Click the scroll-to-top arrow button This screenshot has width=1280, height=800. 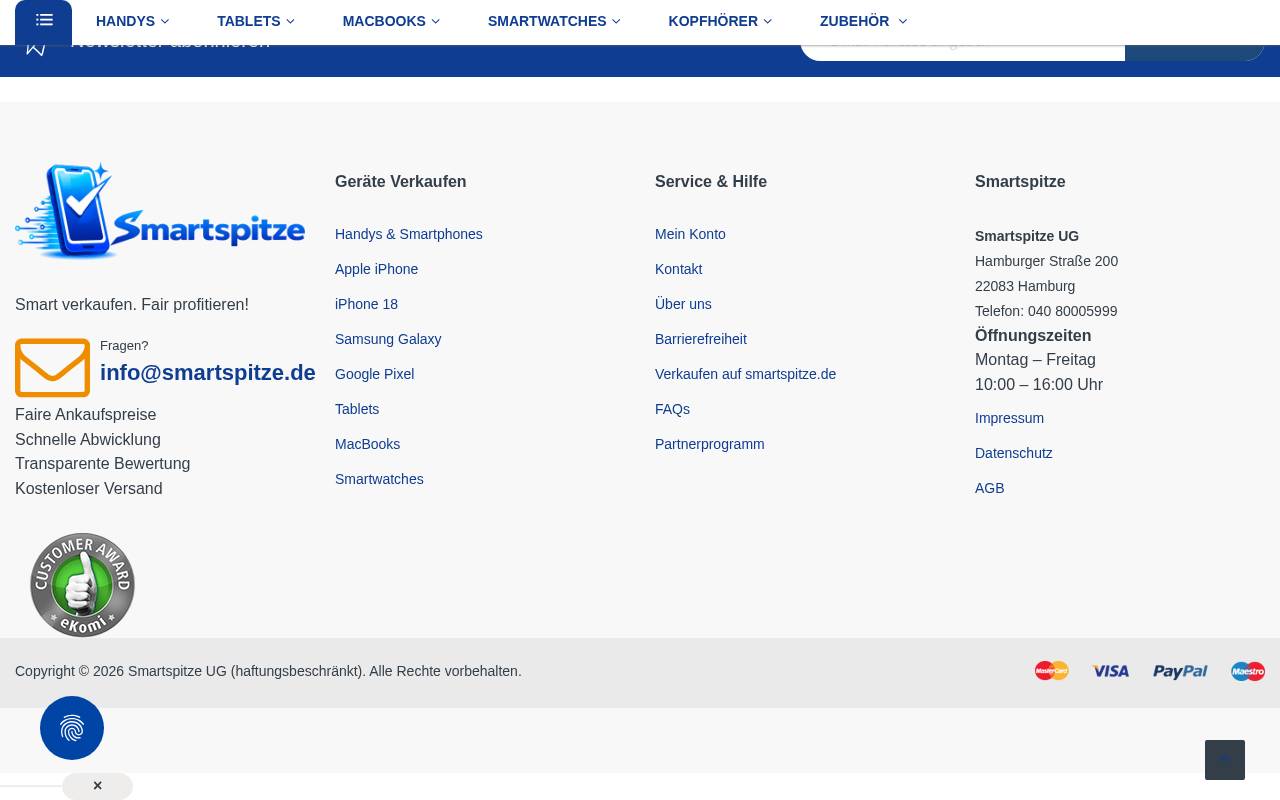click(x=1225, y=760)
